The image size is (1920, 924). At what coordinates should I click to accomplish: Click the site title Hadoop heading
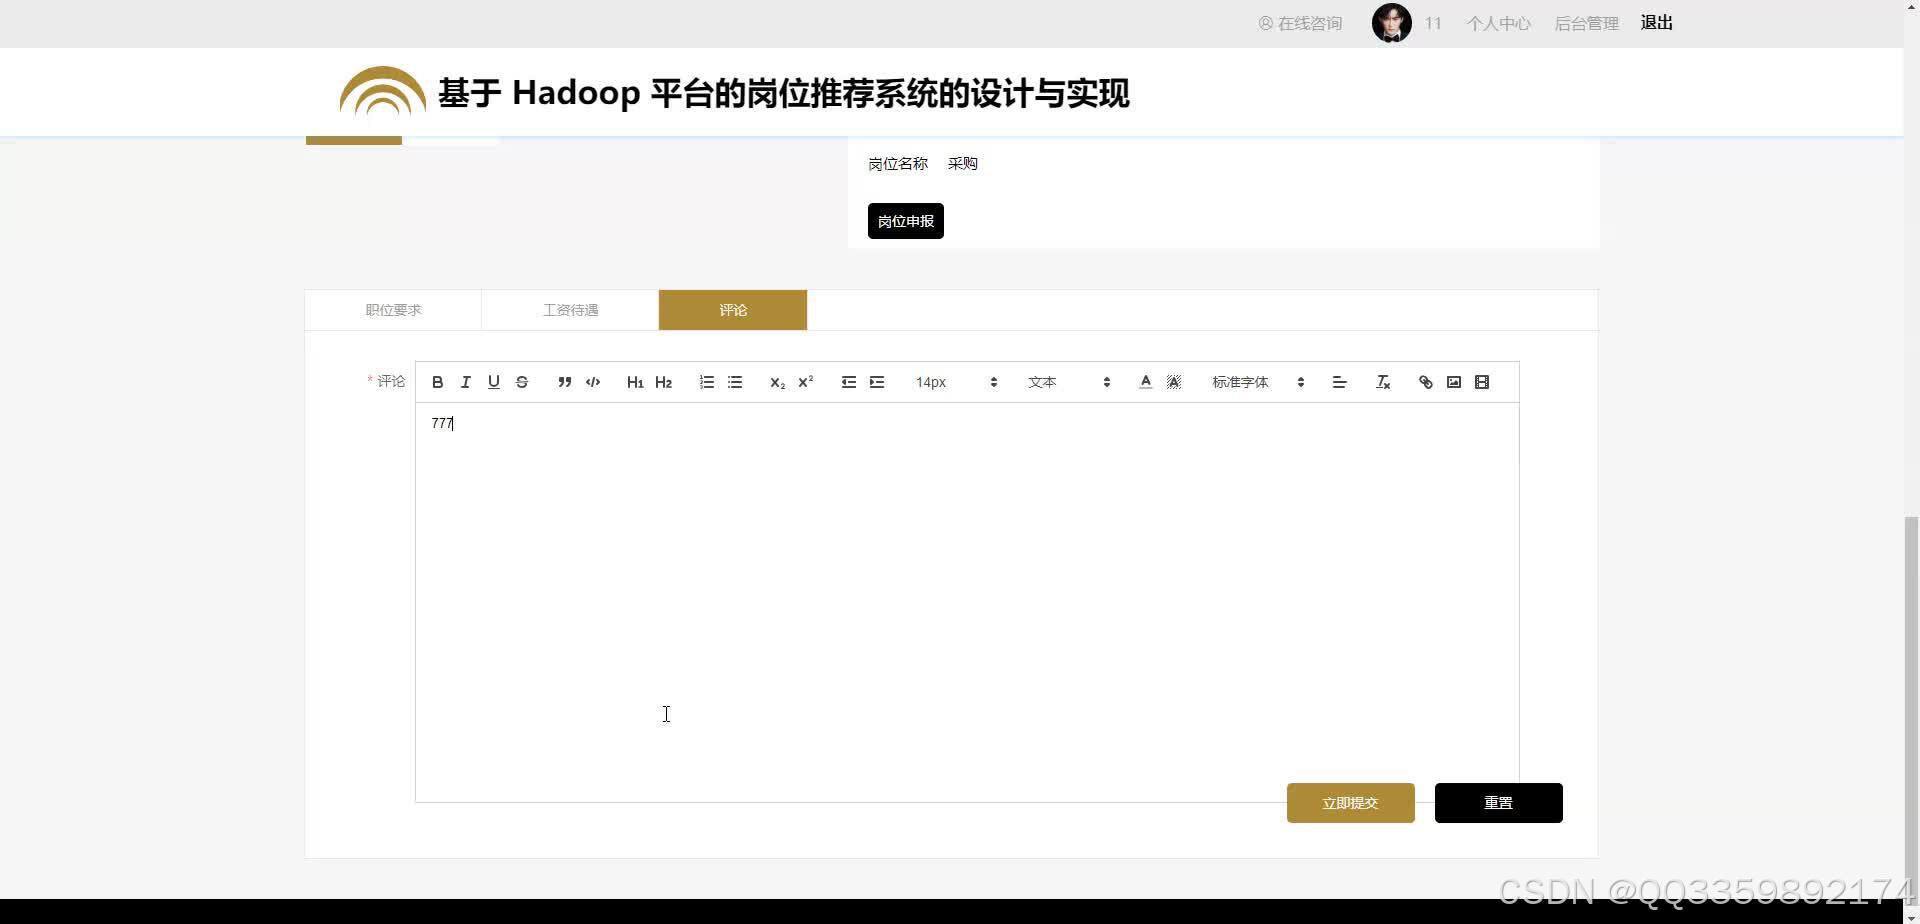click(784, 93)
